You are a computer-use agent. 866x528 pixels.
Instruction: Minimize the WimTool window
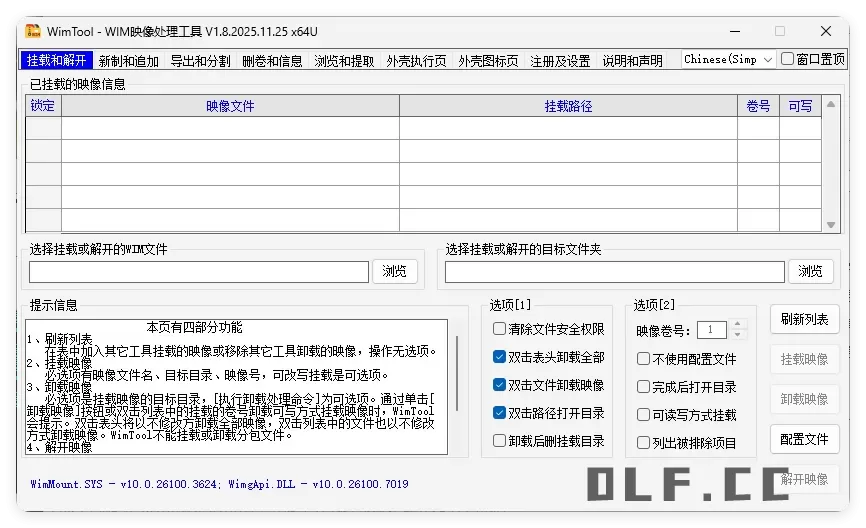point(735,31)
